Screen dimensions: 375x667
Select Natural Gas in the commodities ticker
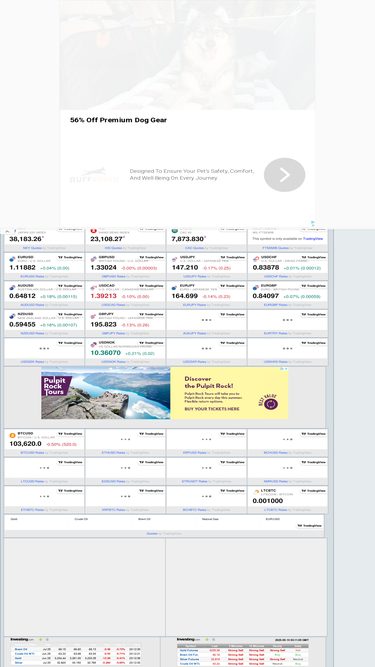tap(209, 519)
